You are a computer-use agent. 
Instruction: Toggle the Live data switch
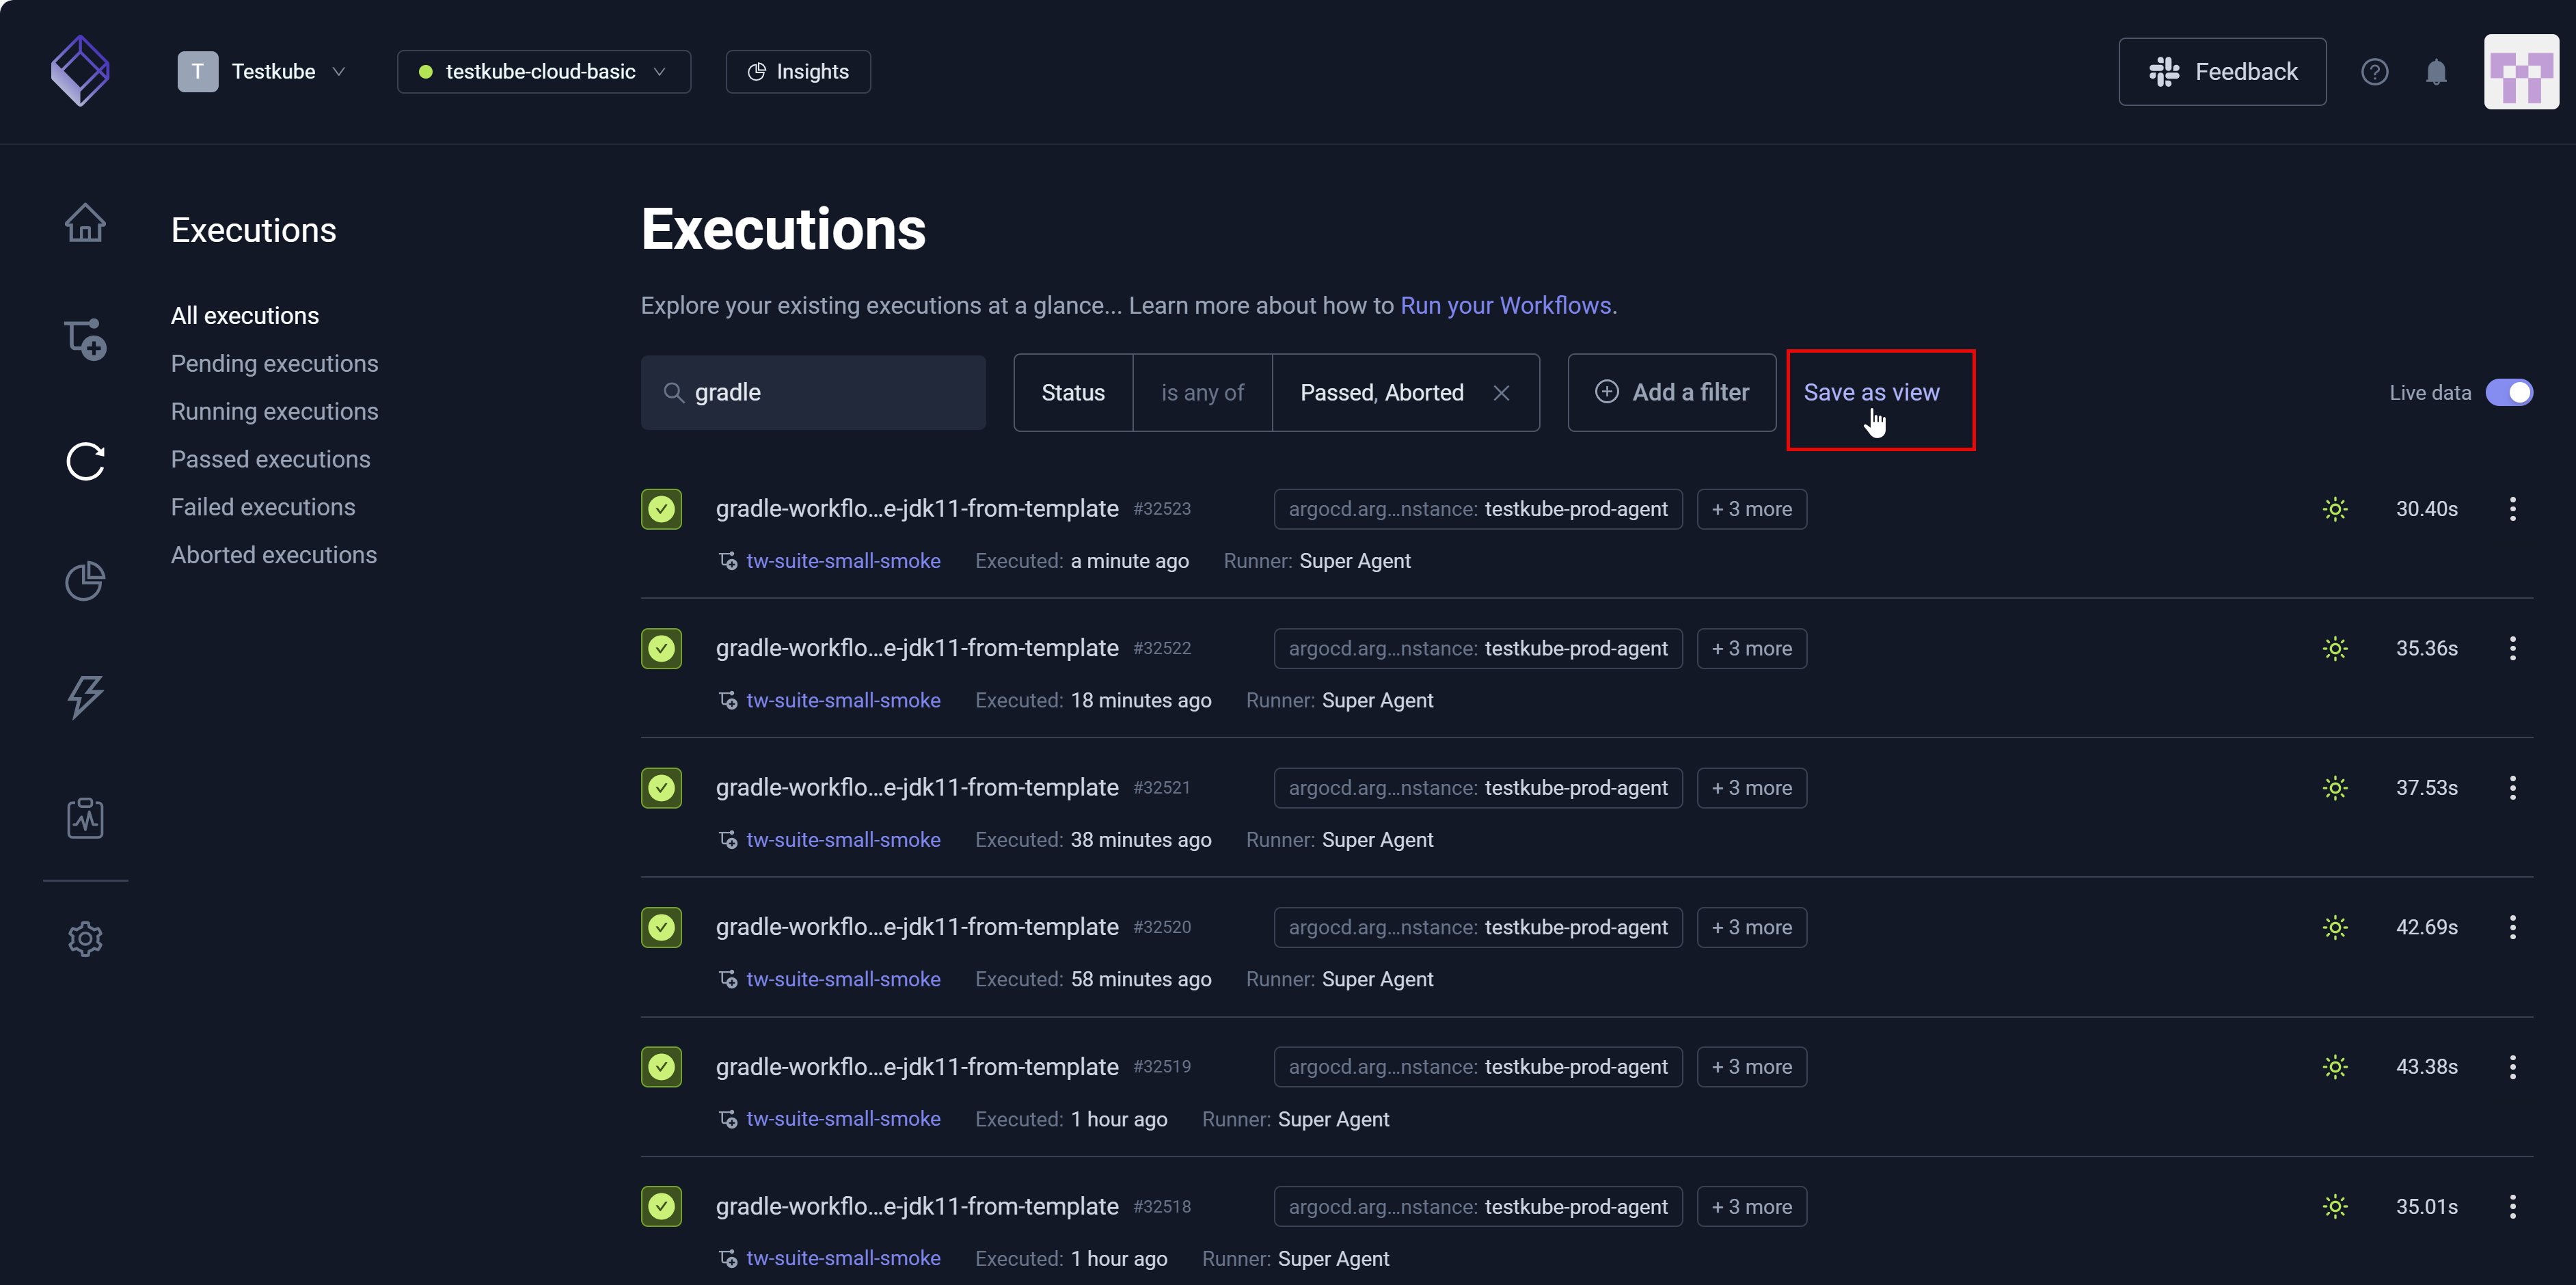click(x=2508, y=393)
